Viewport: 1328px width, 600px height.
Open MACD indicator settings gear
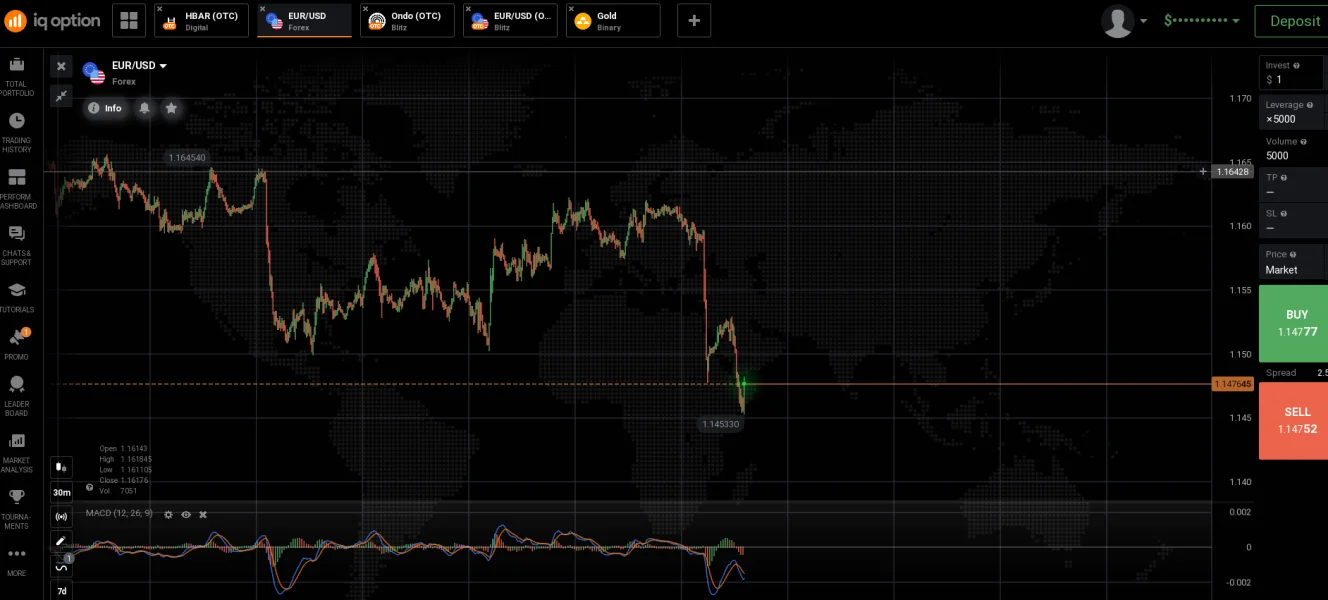coord(168,514)
